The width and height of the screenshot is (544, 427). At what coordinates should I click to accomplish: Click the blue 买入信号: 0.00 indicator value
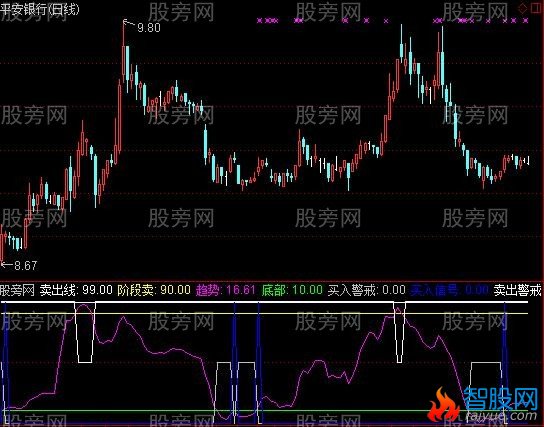pyautogui.click(x=450, y=290)
